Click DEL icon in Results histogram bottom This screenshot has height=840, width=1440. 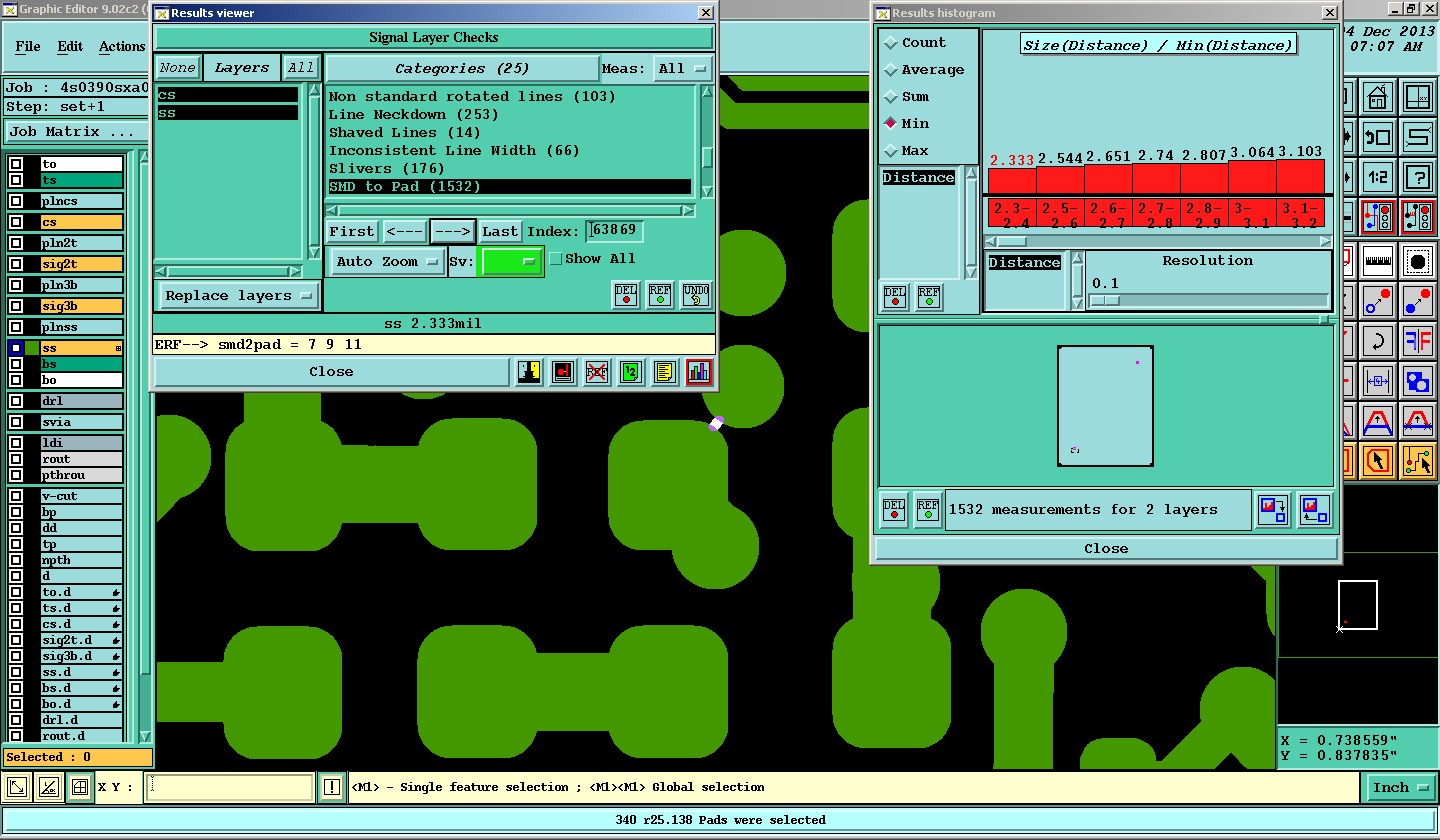[x=894, y=510]
